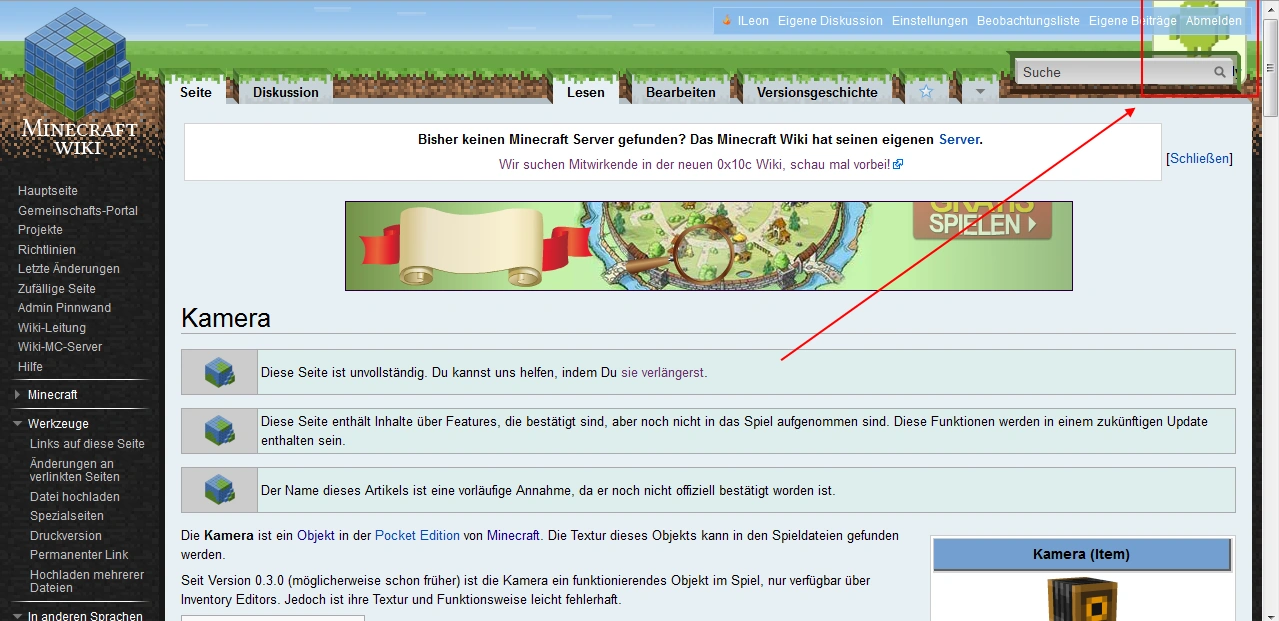The height and width of the screenshot is (621, 1279).
Task: Open Druckversion sidebar link
Action: [66, 536]
